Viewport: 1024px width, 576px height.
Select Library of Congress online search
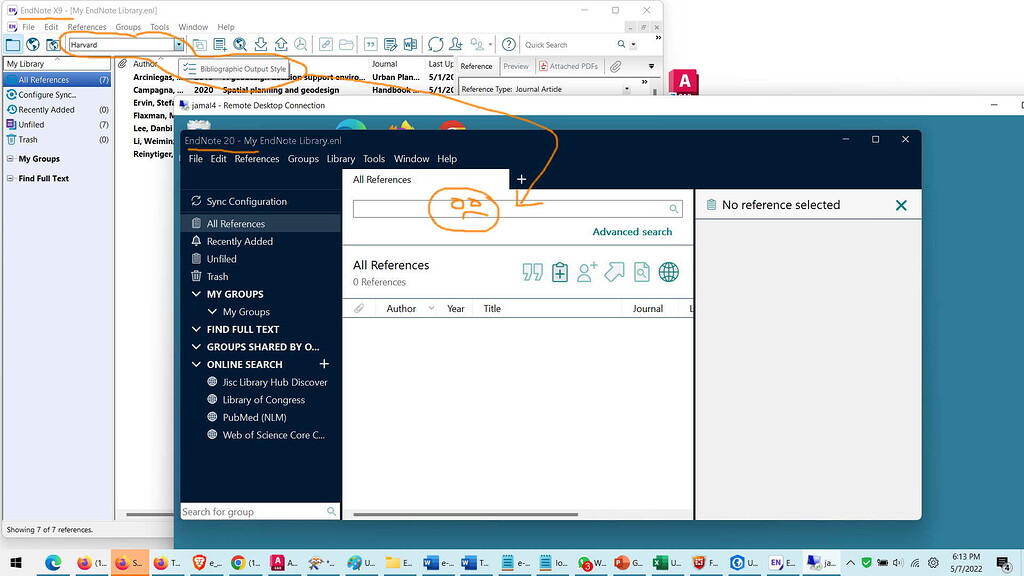[x=264, y=400]
